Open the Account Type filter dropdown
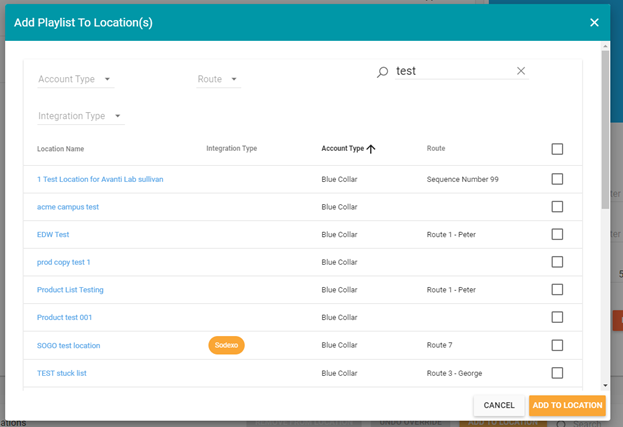 click(75, 79)
